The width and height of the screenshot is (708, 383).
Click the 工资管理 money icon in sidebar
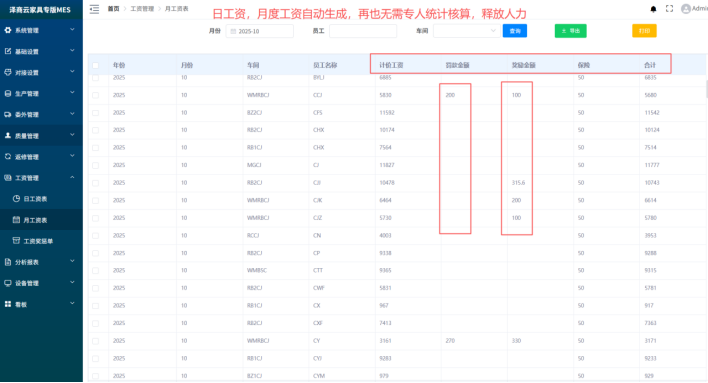pyautogui.click(x=8, y=177)
